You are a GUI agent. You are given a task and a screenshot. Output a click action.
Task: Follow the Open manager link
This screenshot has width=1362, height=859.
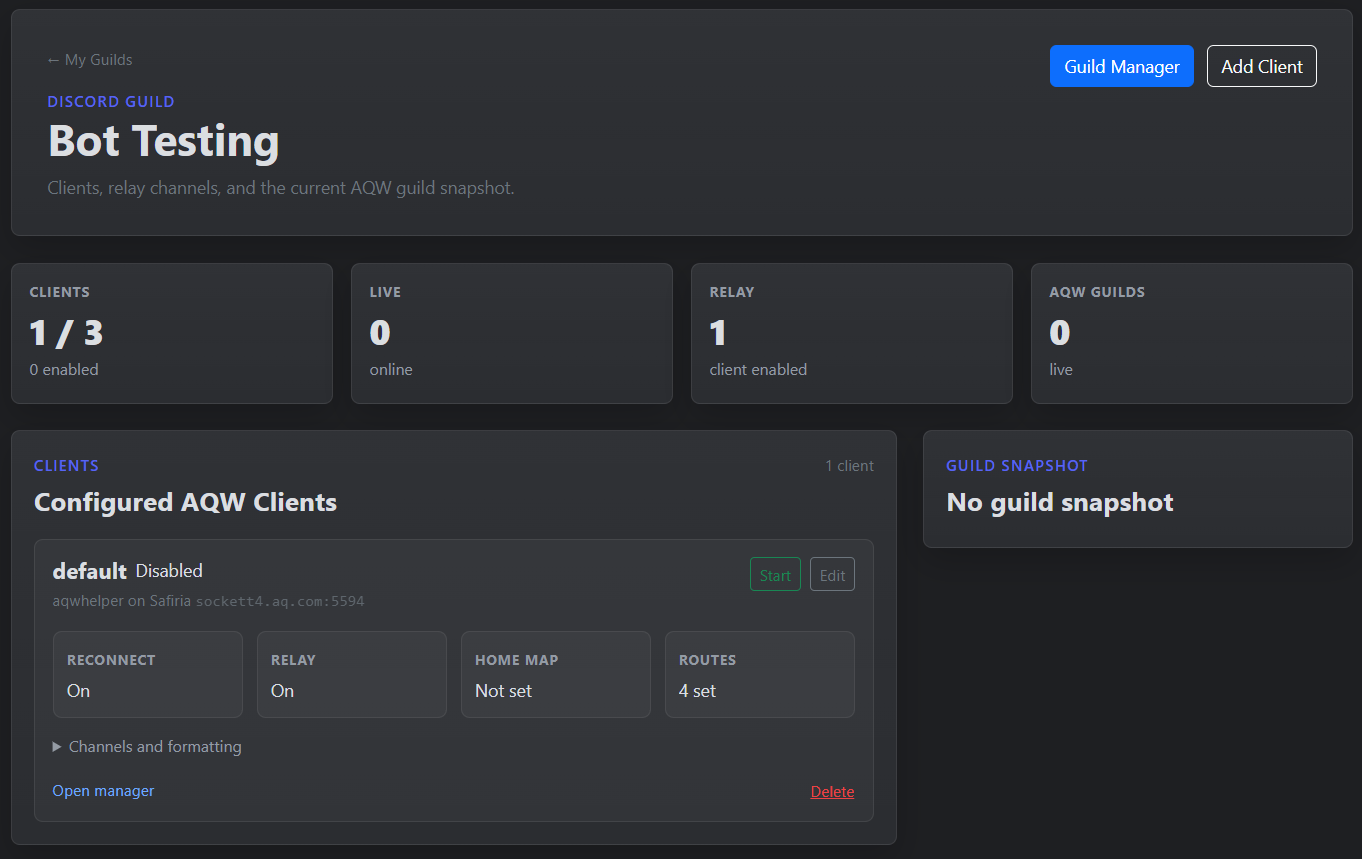(x=103, y=791)
